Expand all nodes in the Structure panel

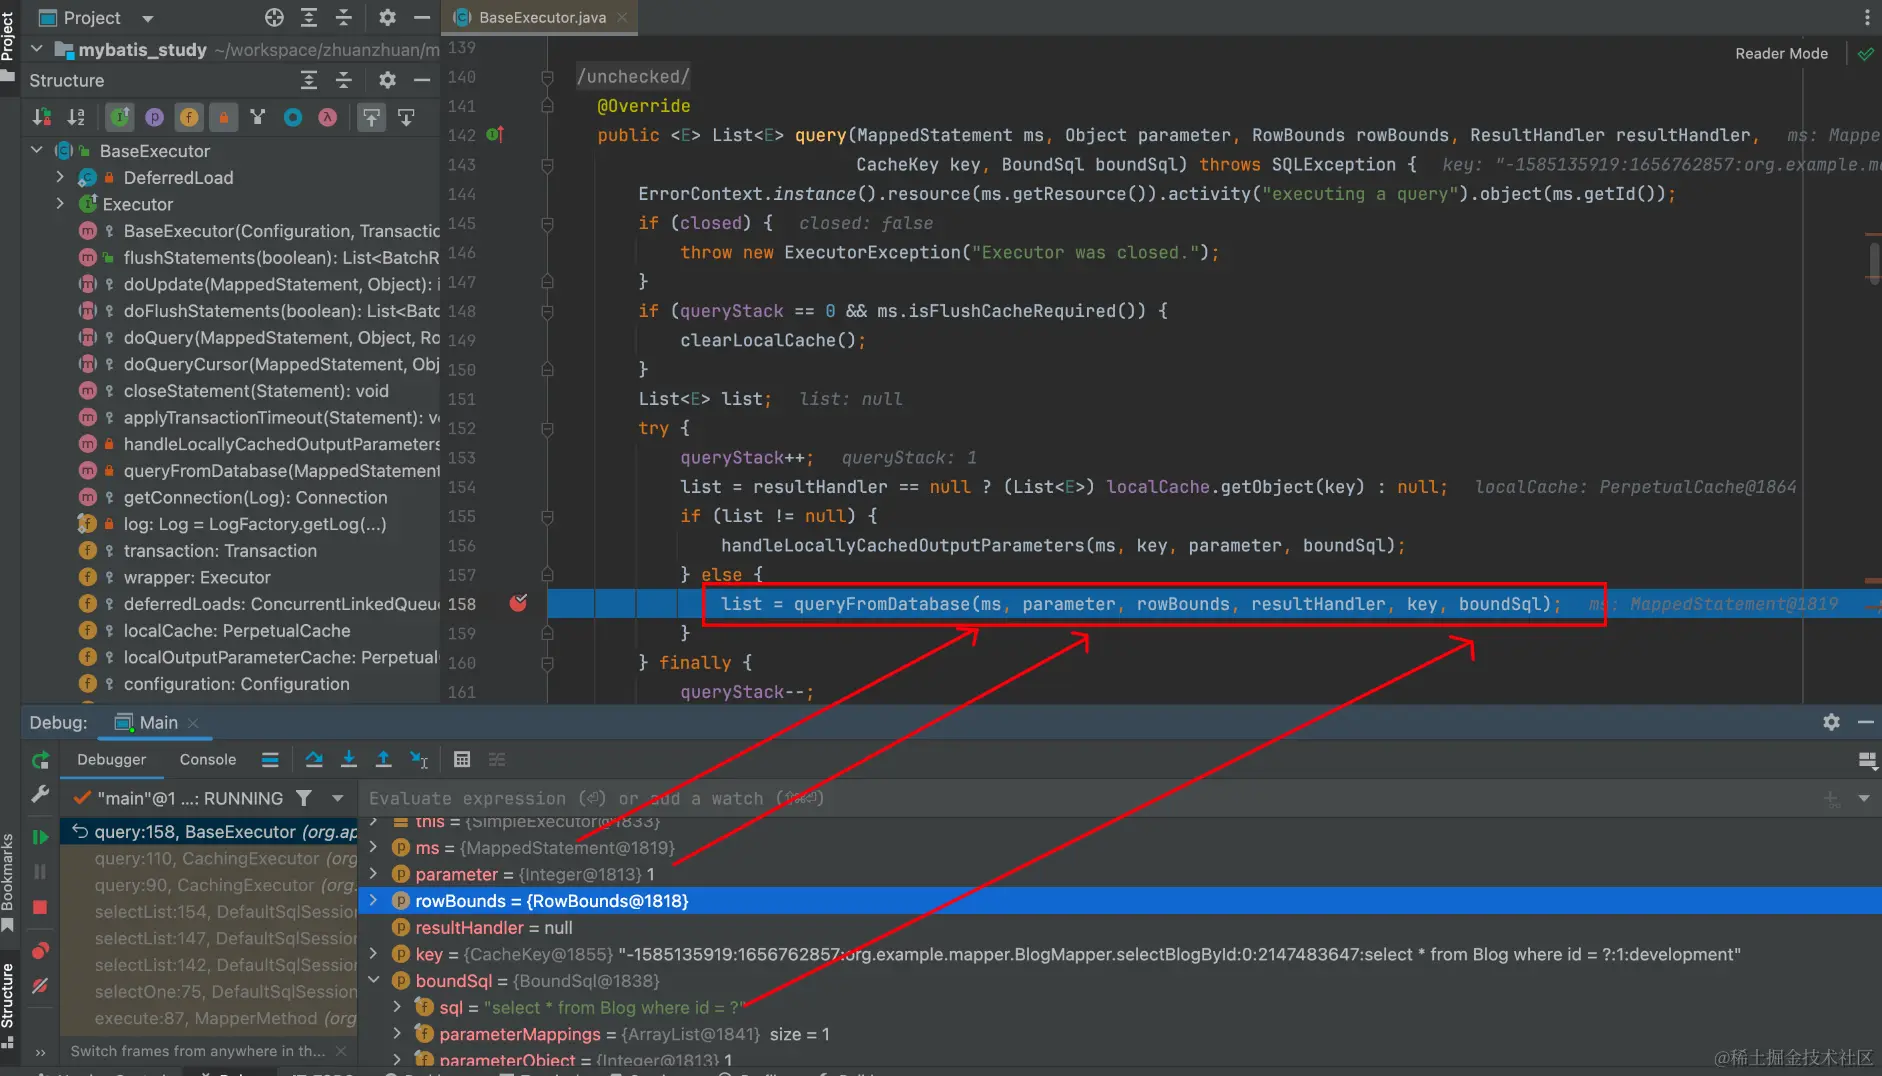309,80
